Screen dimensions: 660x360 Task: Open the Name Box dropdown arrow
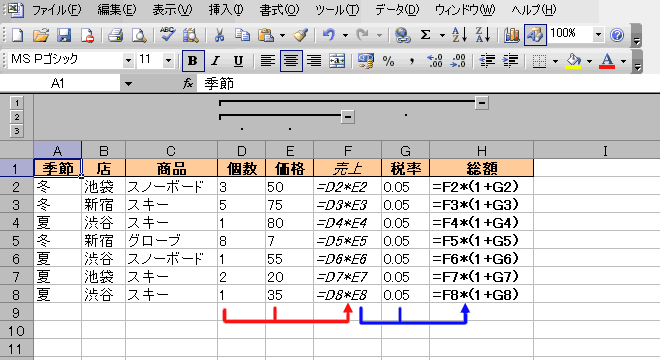coord(128,84)
